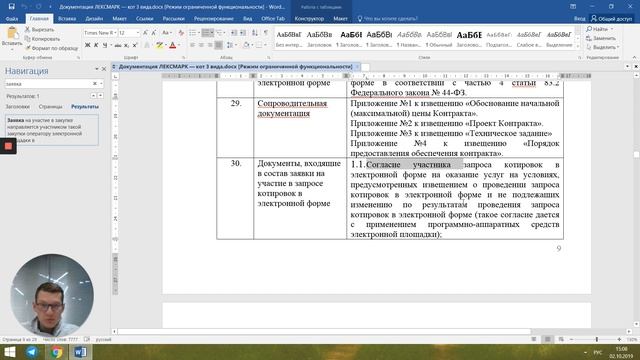Switch to the Вставка ribbon tab
The height and width of the screenshot is (360, 640).
tap(67, 19)
